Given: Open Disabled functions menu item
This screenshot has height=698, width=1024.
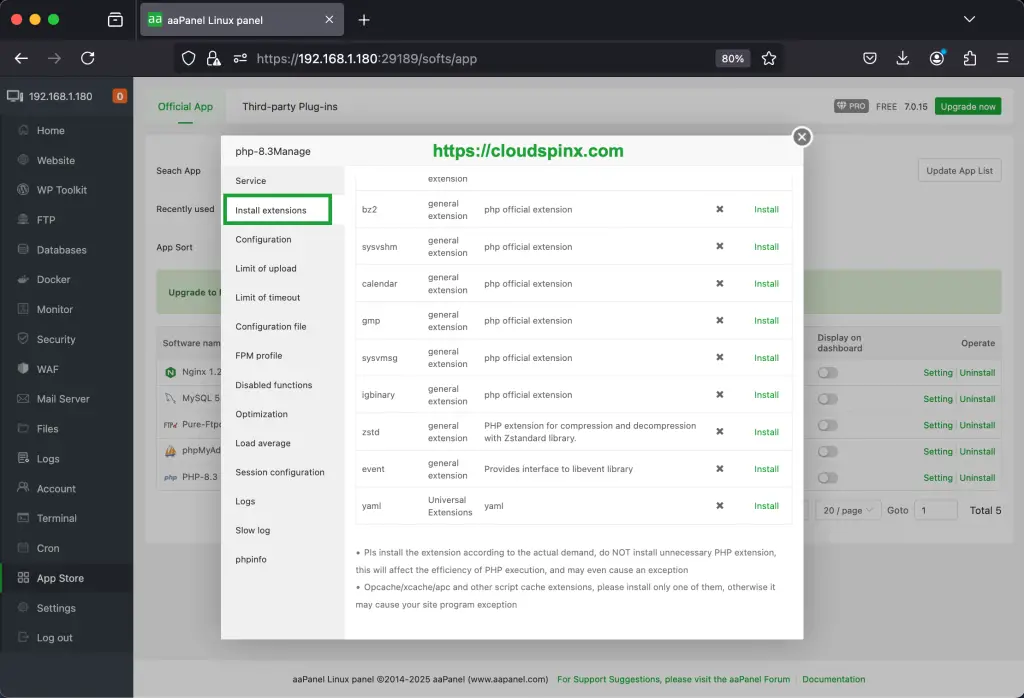Looking at the screenshot, I should click(x=274, y=385).
